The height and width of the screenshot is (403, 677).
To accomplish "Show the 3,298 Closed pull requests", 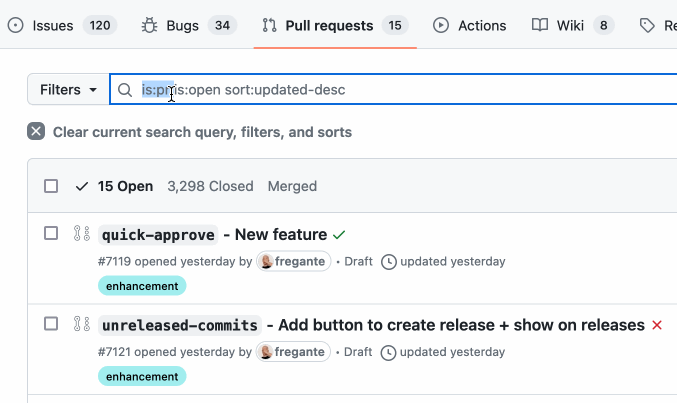I will click(x=210, y=186).
